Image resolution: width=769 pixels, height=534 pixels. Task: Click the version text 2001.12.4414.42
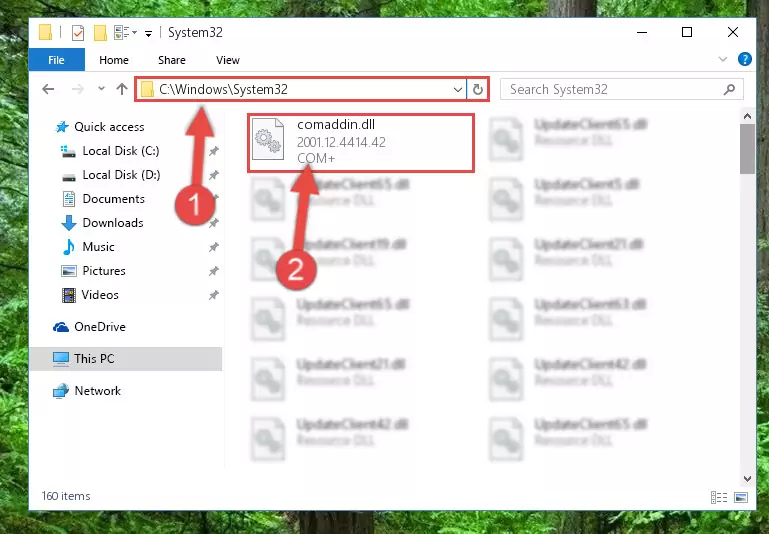[x=341, y=142]
